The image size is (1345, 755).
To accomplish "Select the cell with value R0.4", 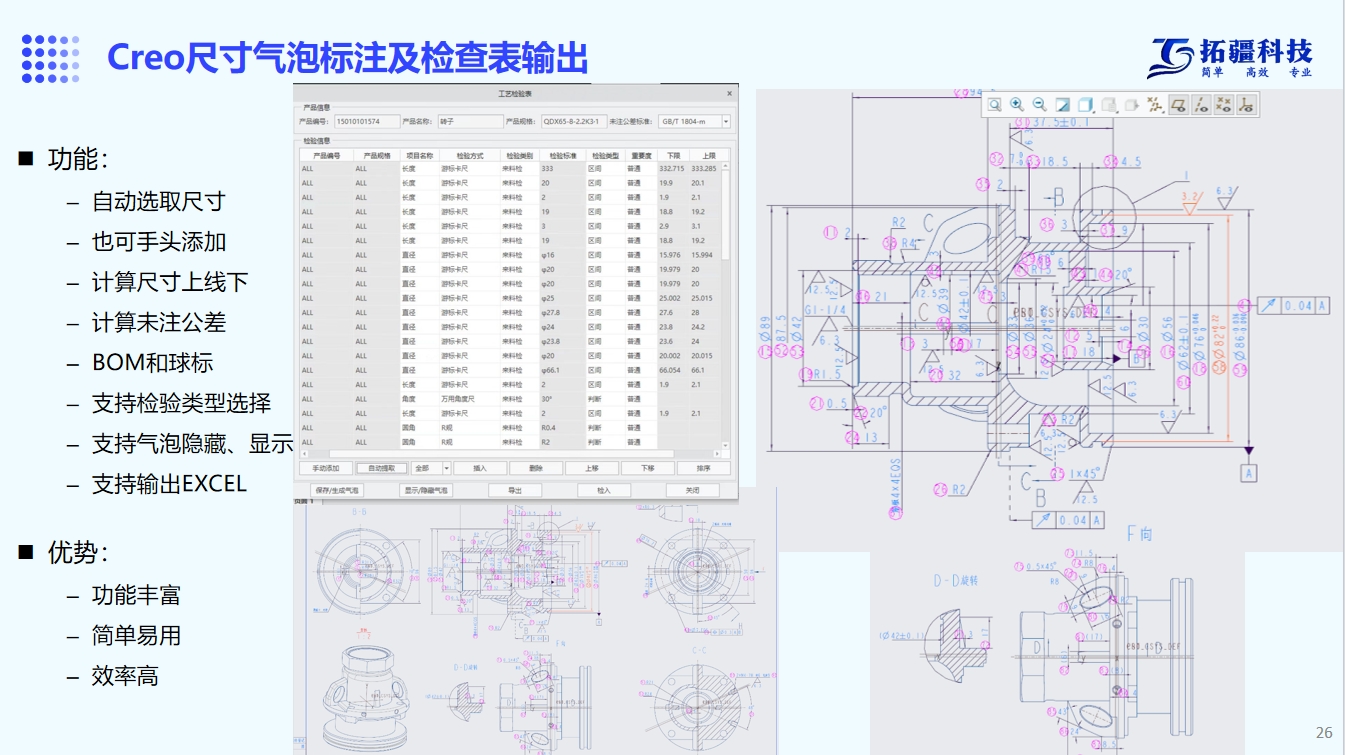I will [563, 428].
